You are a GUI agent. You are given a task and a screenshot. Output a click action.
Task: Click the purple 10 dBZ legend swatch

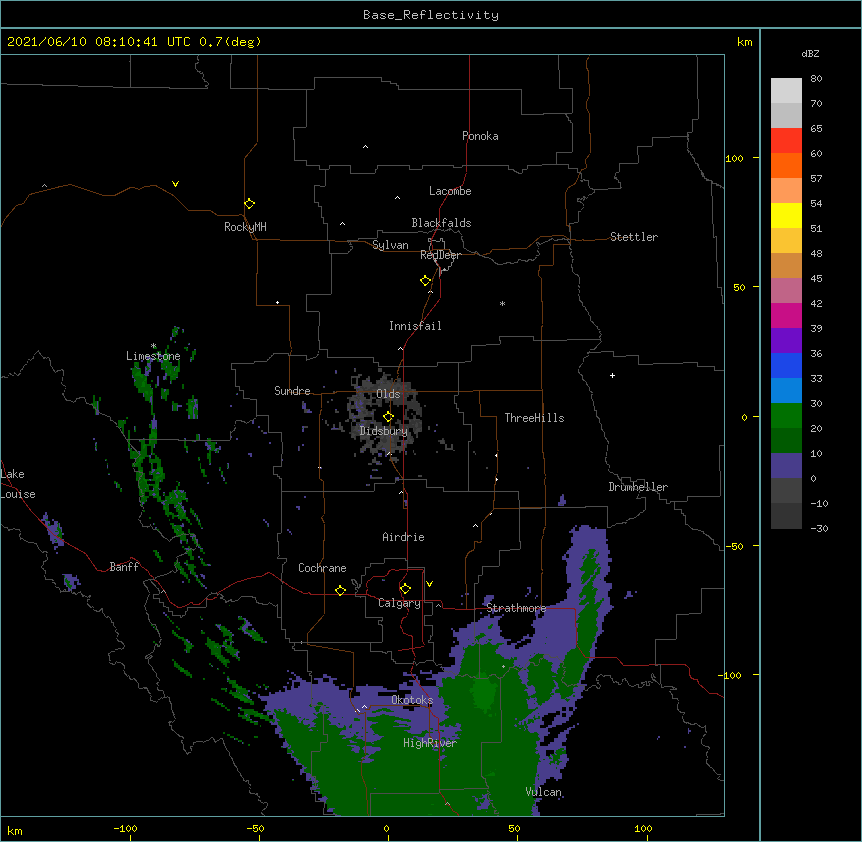[786, 466]
